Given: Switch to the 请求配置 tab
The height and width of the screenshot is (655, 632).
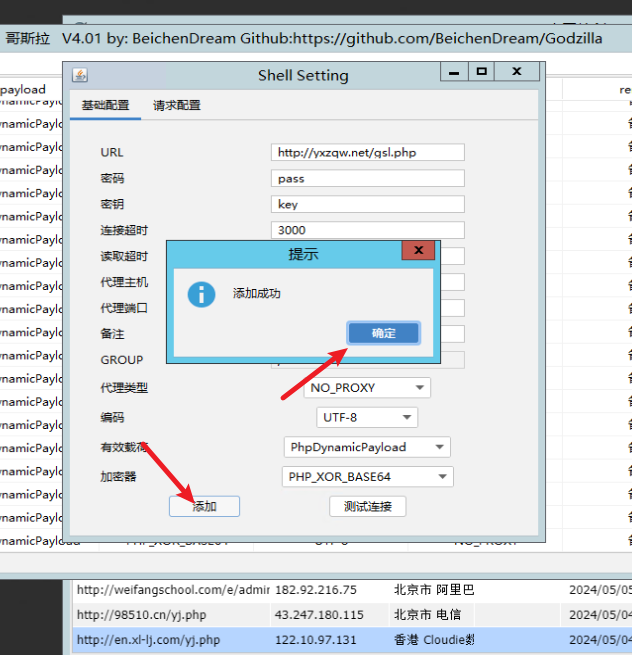Looking at the screenshot, I should pyautogui.click(x=177, y=105).
